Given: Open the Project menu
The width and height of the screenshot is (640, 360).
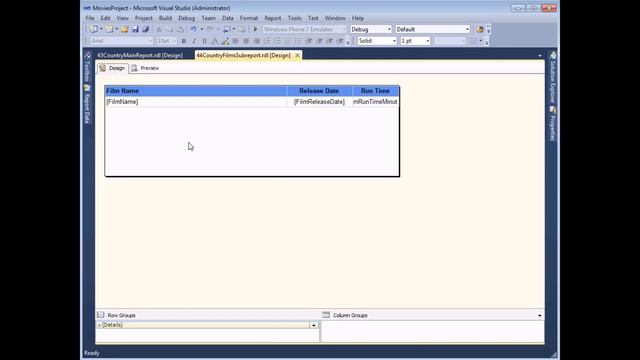Looking at the screenshot, I should pyautogui.click(x=144, y=18).
